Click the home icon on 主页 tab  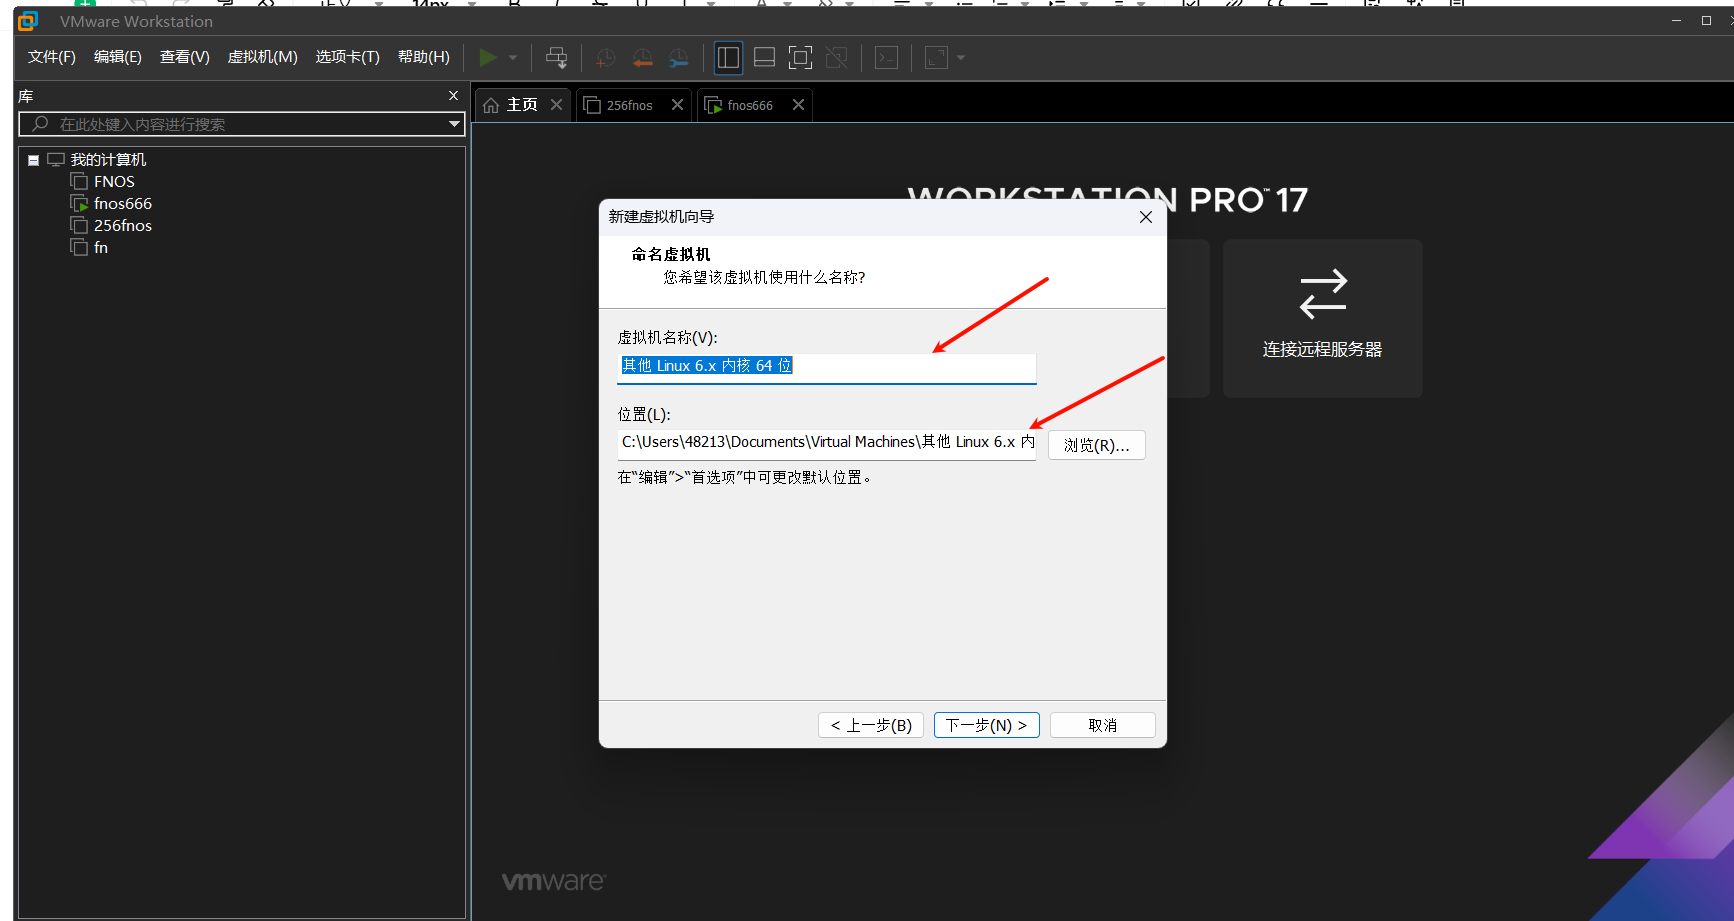click(x=491, y=105)
